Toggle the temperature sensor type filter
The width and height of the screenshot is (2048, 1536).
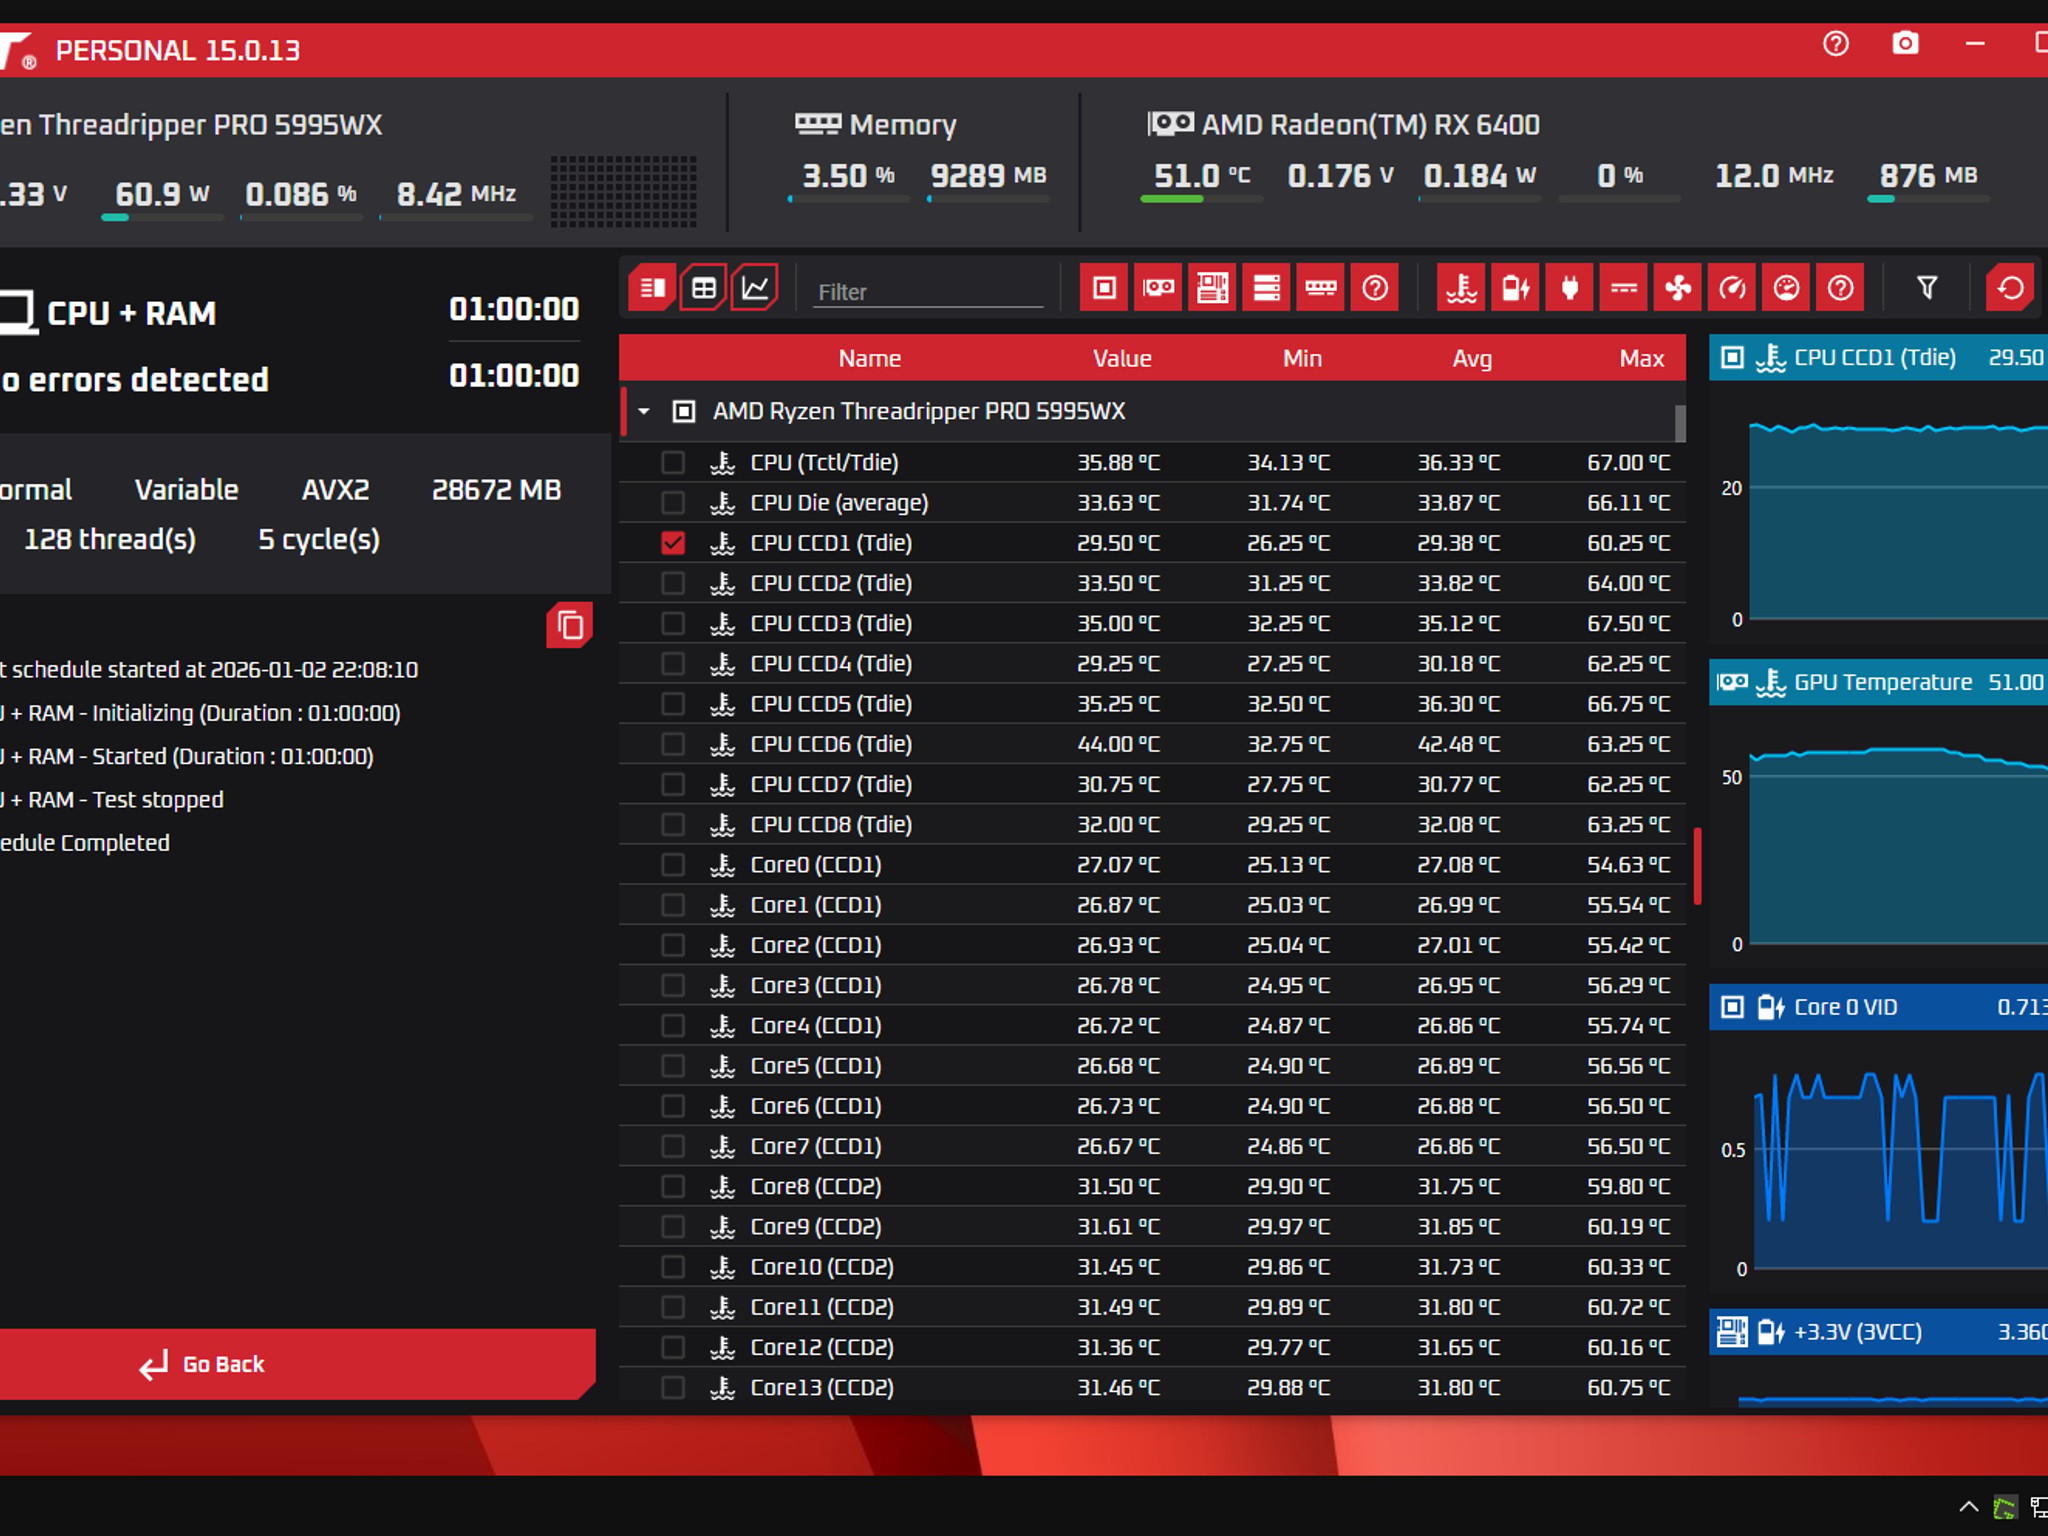(1461, 288)
